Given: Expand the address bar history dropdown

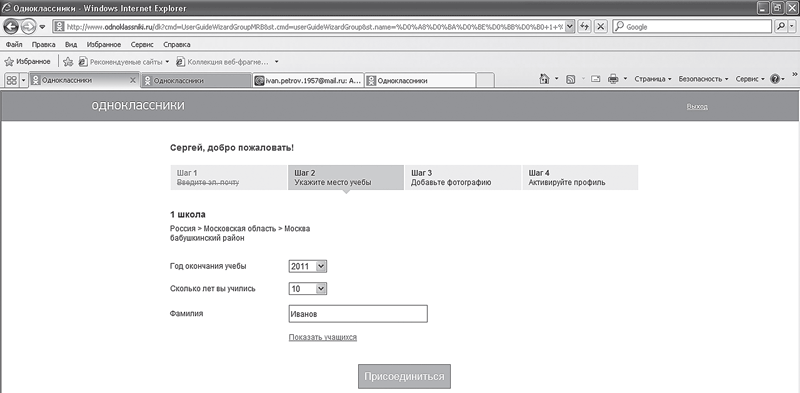Looking at the screenshot, I should point(570,27).
